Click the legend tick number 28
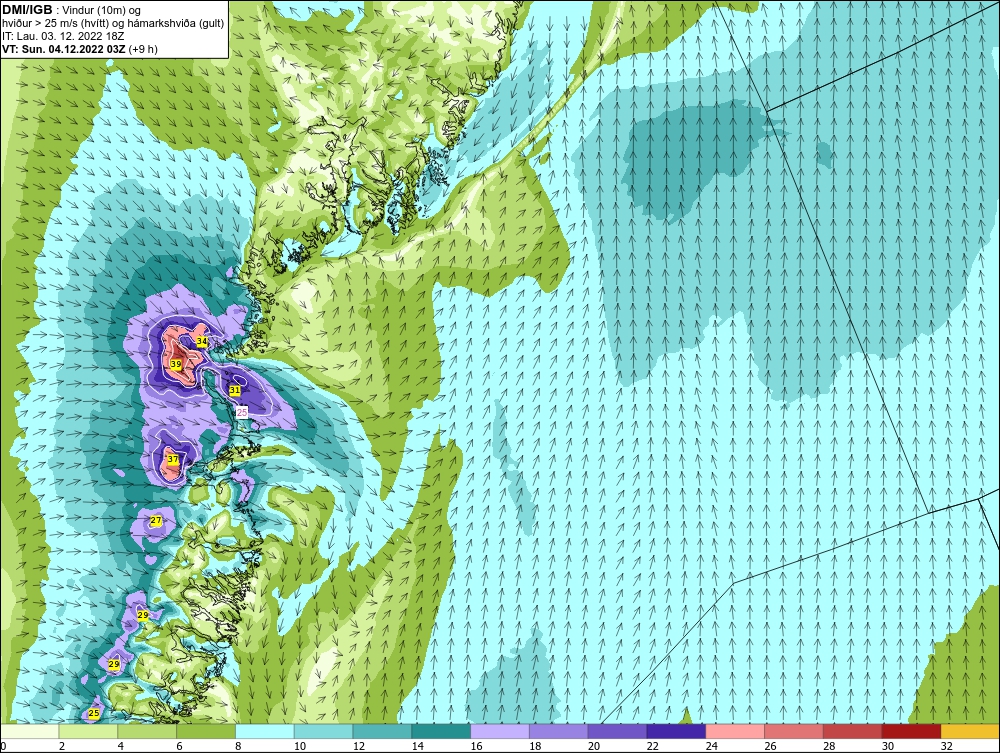The image size is (1000, 753). (x=829, y=746)
